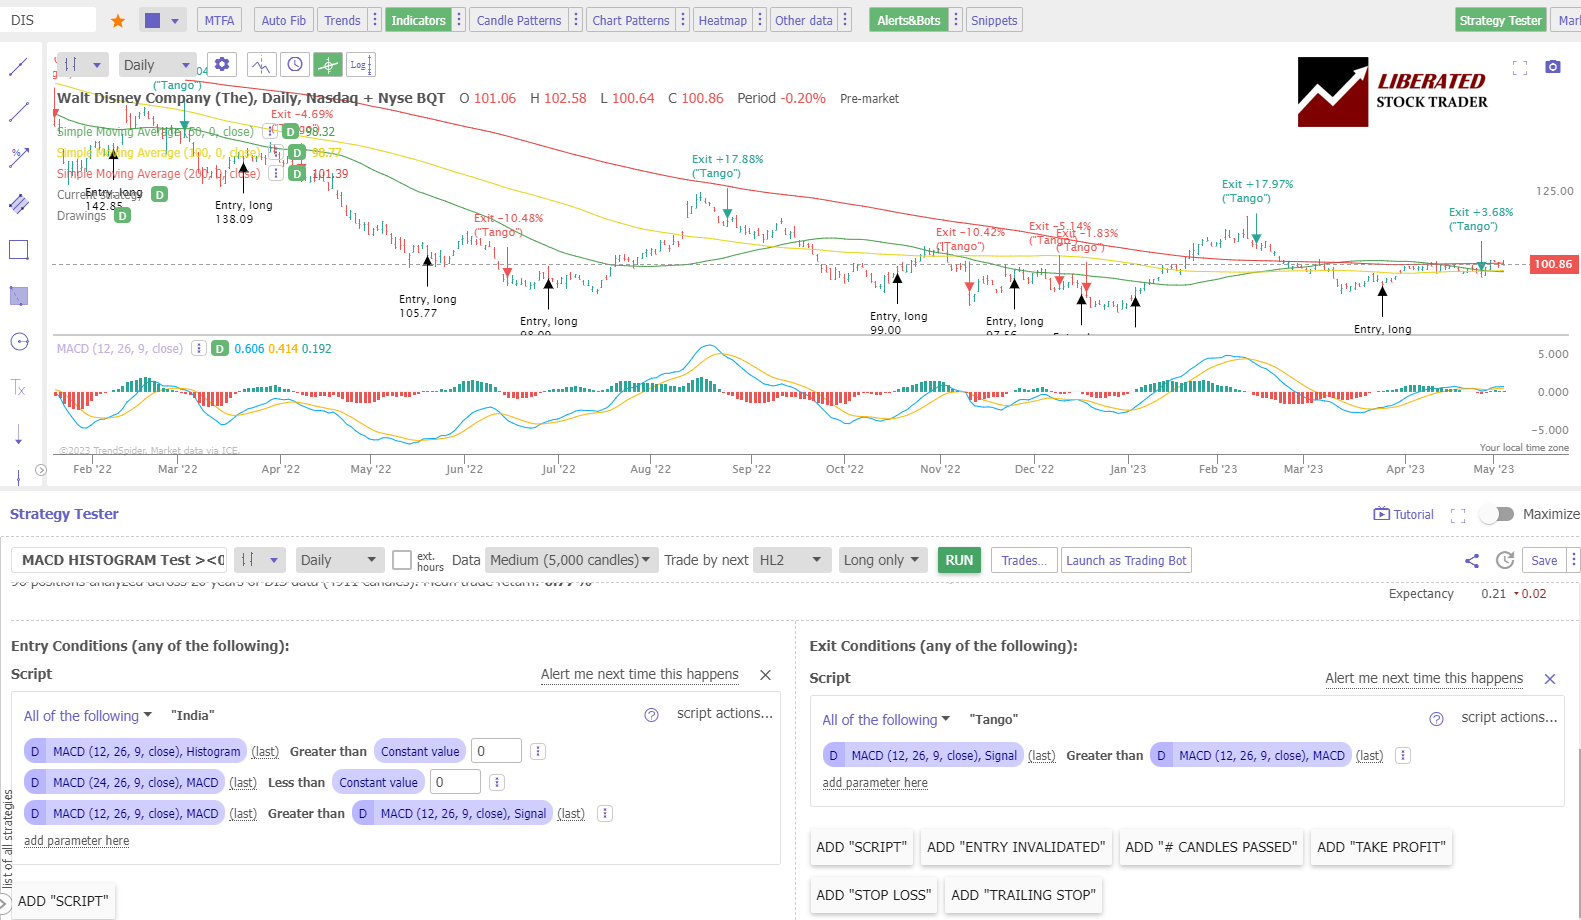
Task: Expand exit 'All of the following' dropdown
Action: coord(886,720)
